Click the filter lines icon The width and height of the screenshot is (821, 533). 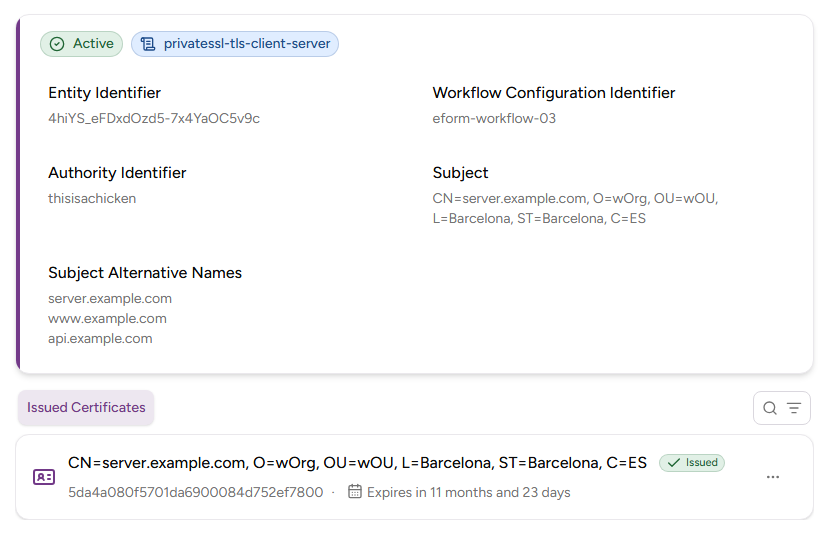pos(794,408)
